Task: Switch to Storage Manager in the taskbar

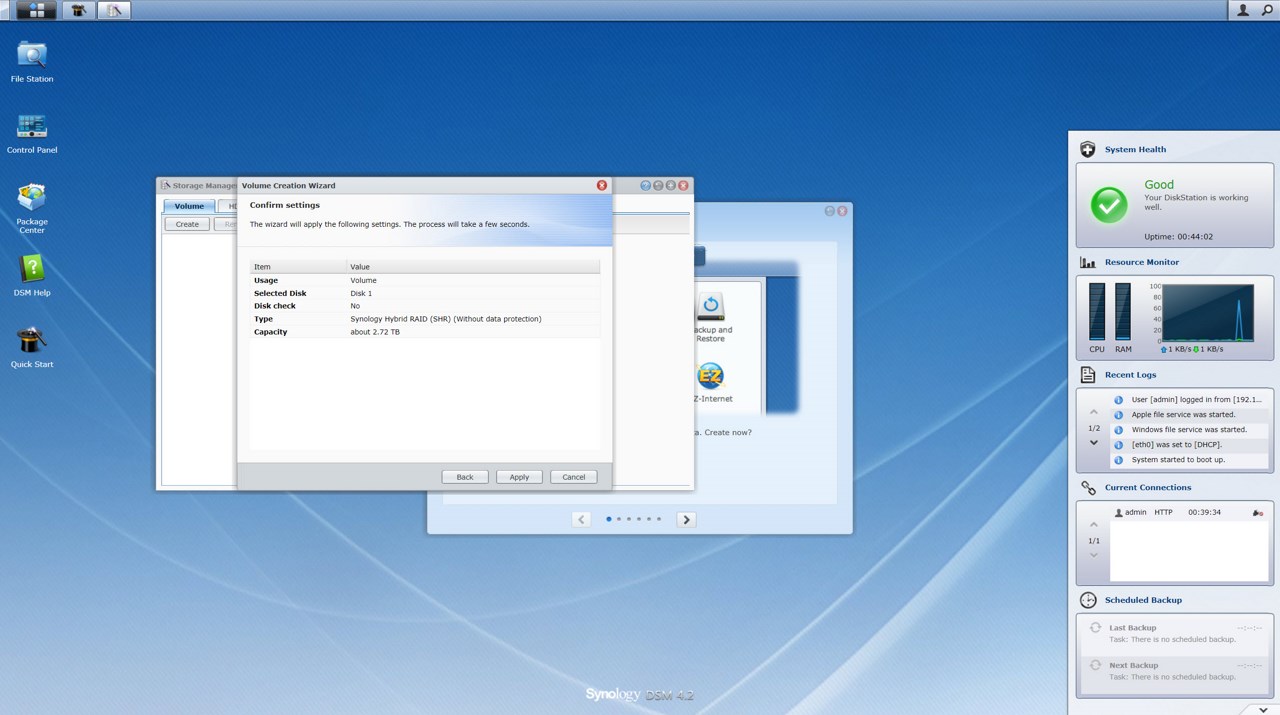Action: coord(114,10)
